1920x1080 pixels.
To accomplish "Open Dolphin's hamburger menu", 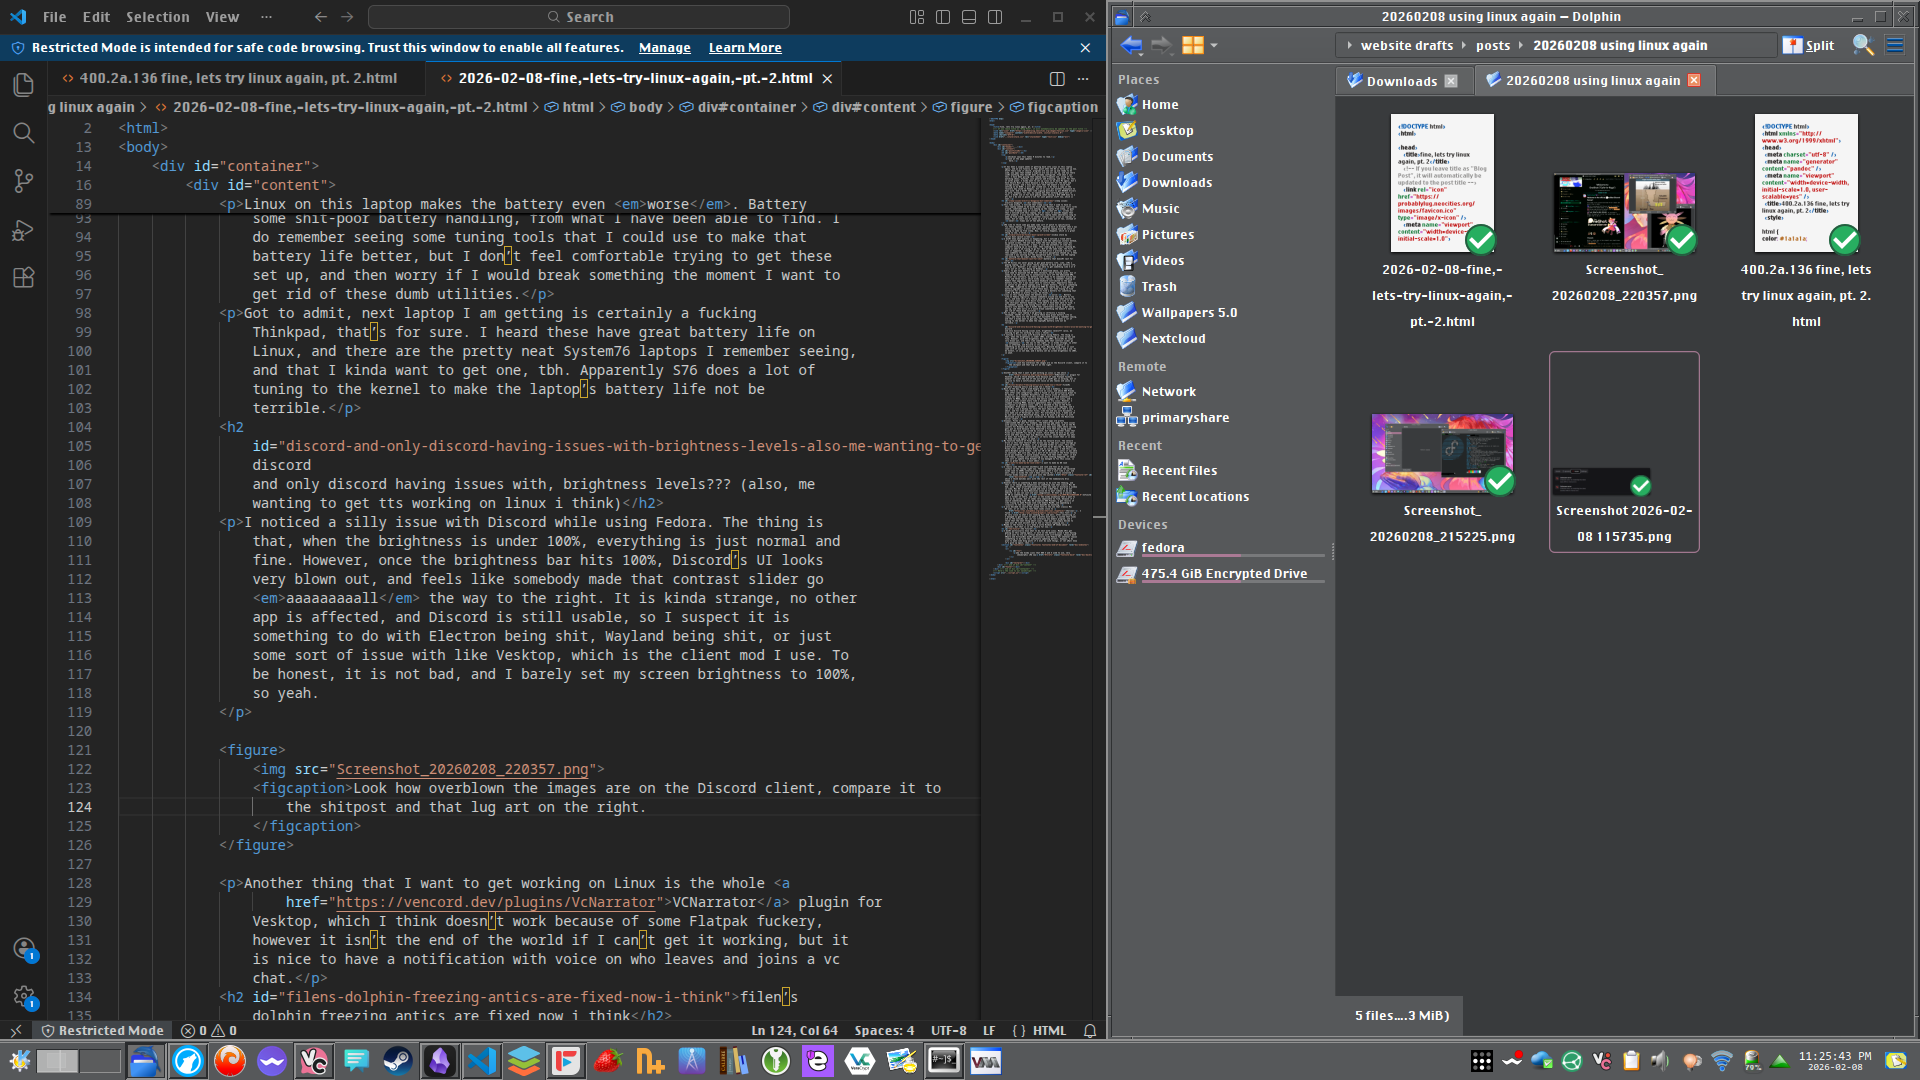I will [x=1895, y=45].
